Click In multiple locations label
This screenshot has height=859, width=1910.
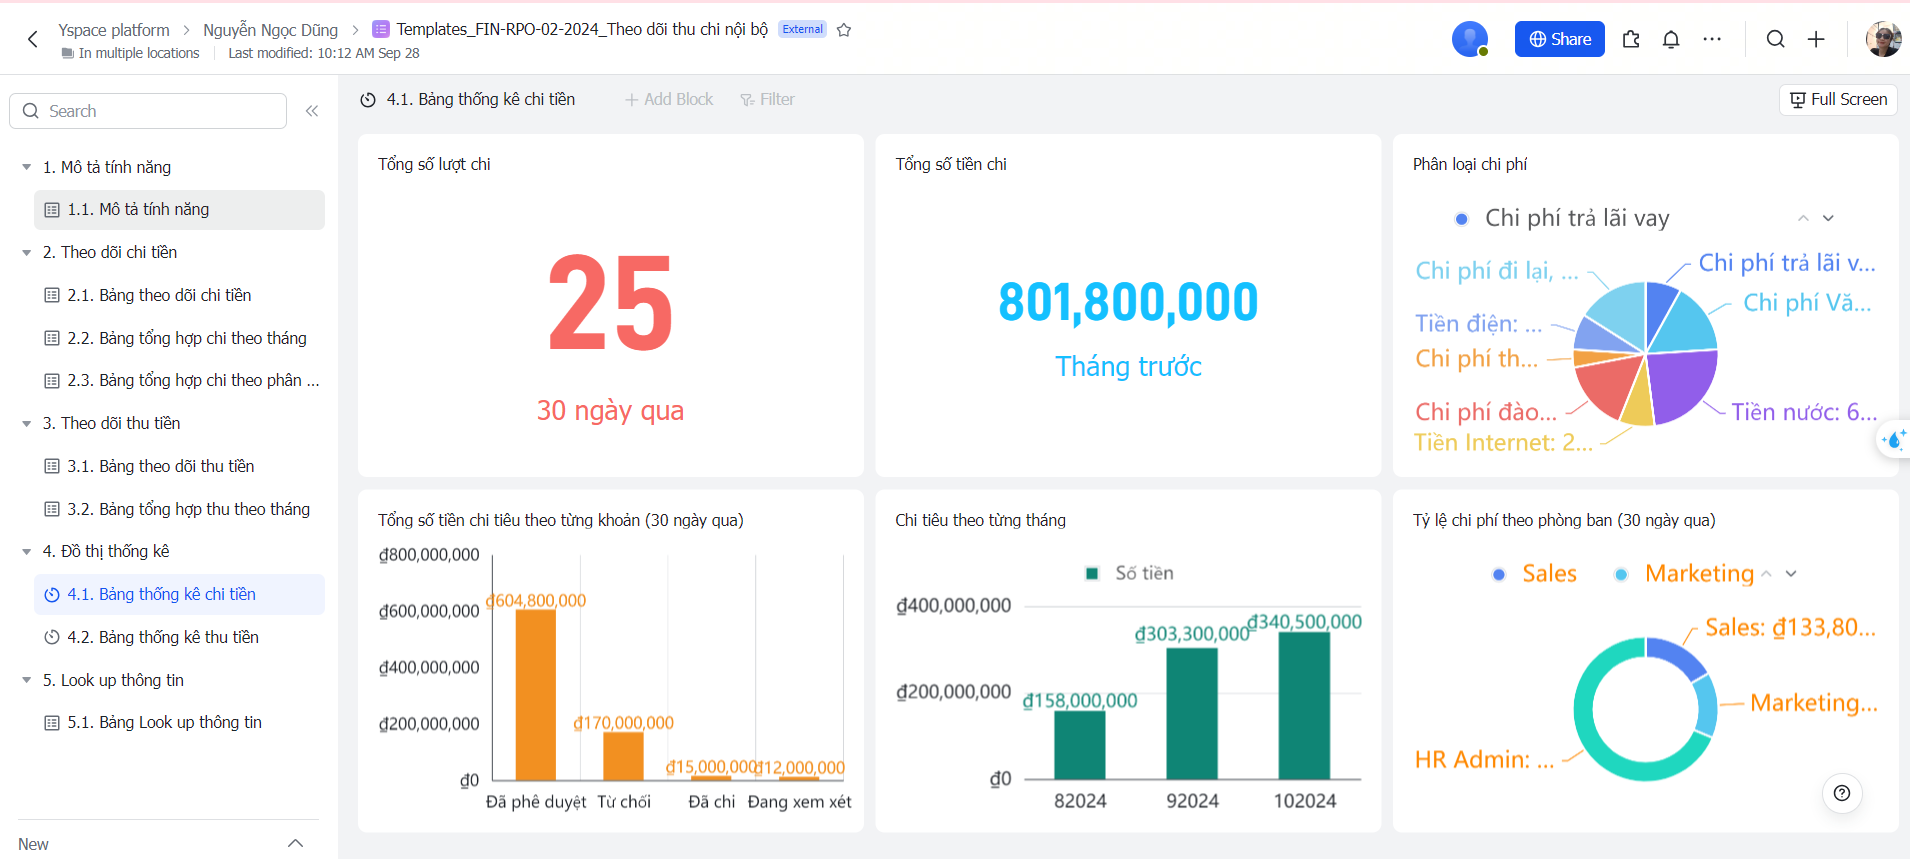(130, 54)
